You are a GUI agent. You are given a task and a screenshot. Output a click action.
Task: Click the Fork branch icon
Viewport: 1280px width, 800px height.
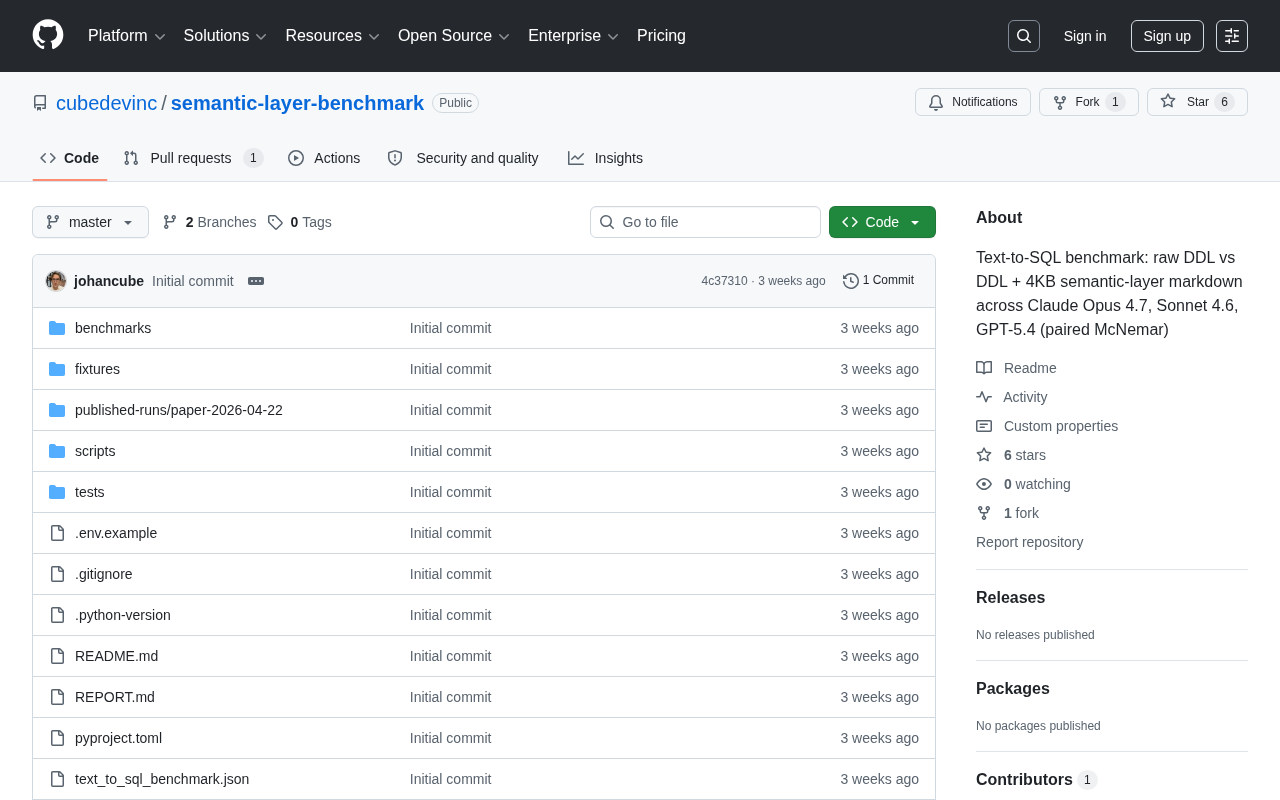point(1060,102)
